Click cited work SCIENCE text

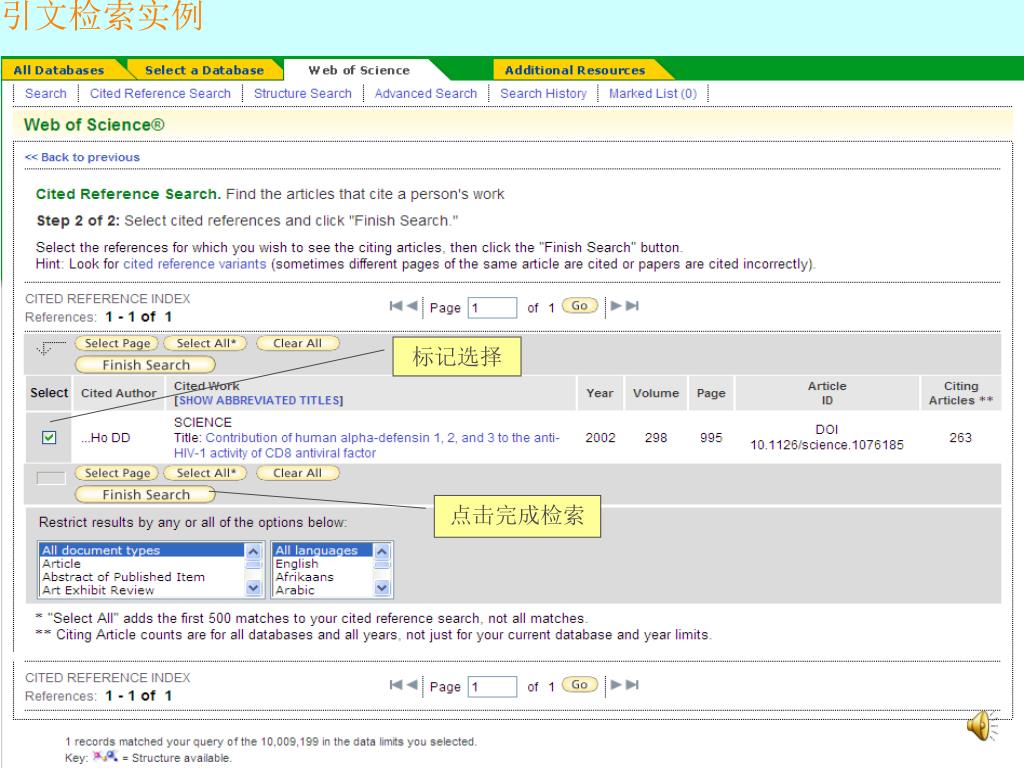tap(202, 423)
